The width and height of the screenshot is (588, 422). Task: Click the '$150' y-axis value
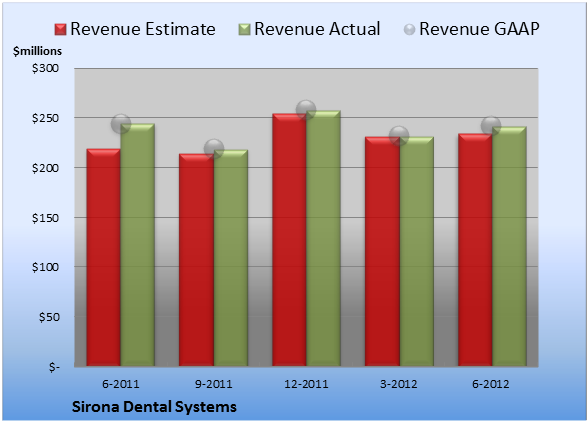[45, 218]
